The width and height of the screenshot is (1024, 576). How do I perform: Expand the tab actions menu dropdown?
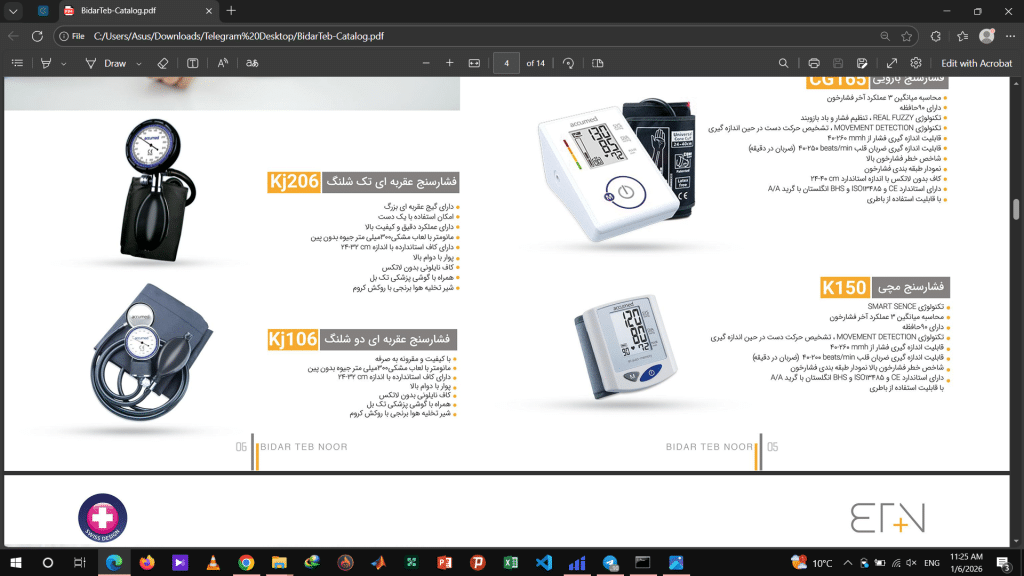coord(13,11)
